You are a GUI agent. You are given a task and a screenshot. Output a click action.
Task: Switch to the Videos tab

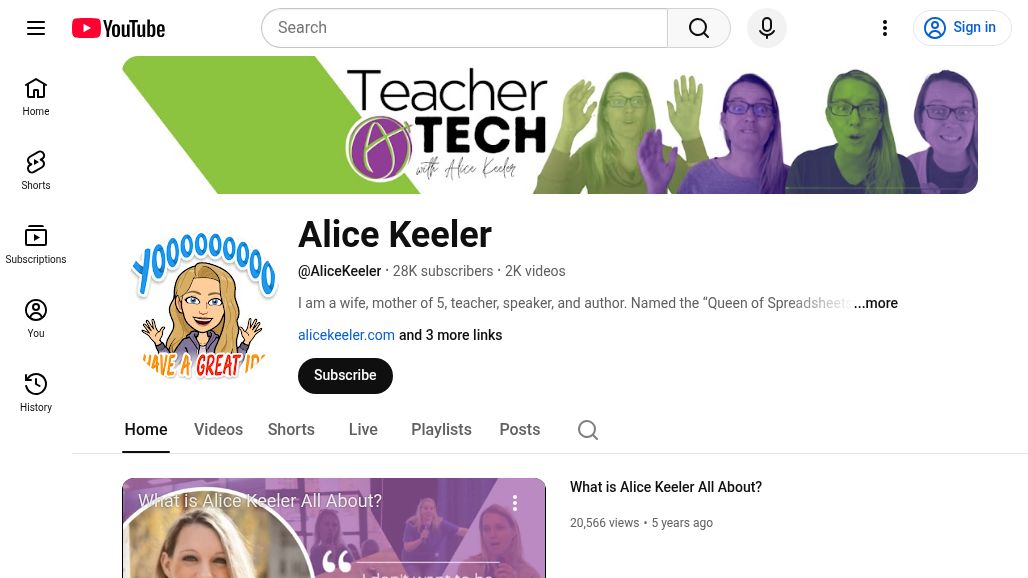(x=218, y=430)
